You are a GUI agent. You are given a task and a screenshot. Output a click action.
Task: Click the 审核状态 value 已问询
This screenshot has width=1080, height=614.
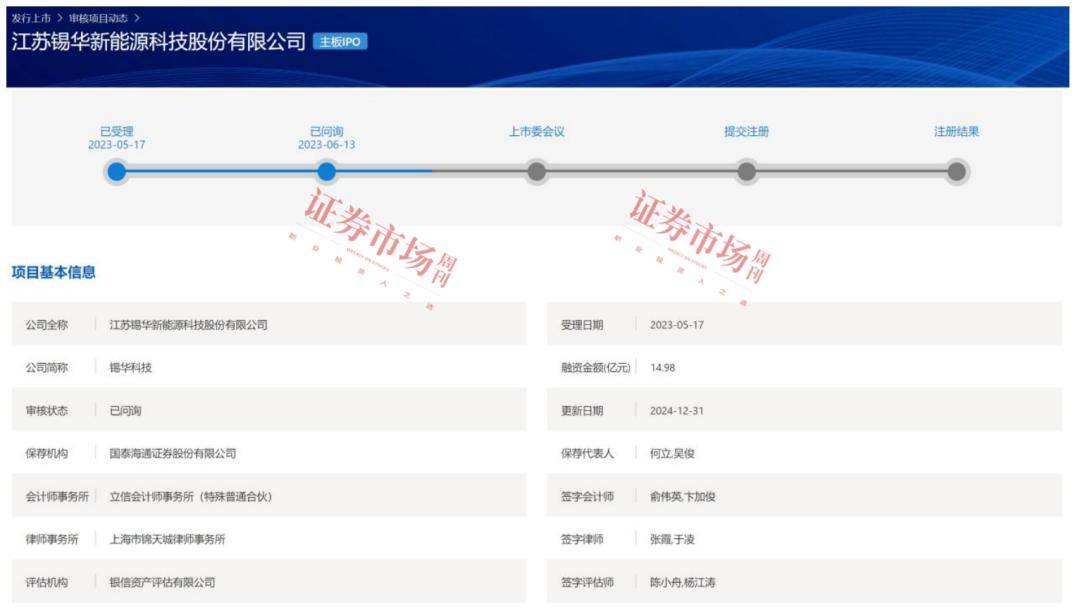coord(125,411)
